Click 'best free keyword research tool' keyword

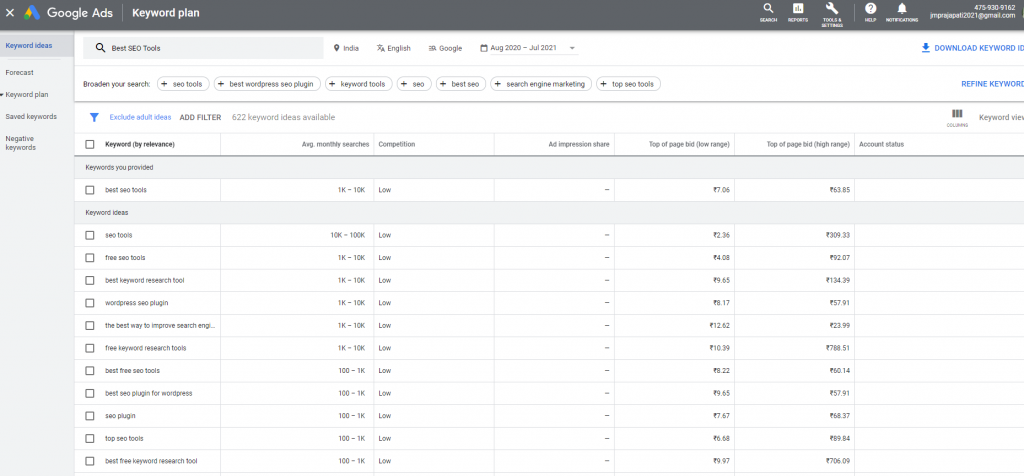151,461
